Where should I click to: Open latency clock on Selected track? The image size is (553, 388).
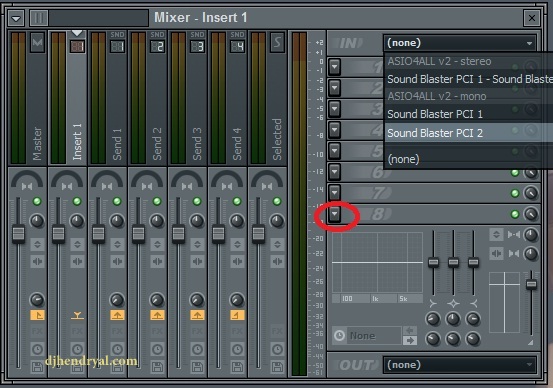click(277, 349)
